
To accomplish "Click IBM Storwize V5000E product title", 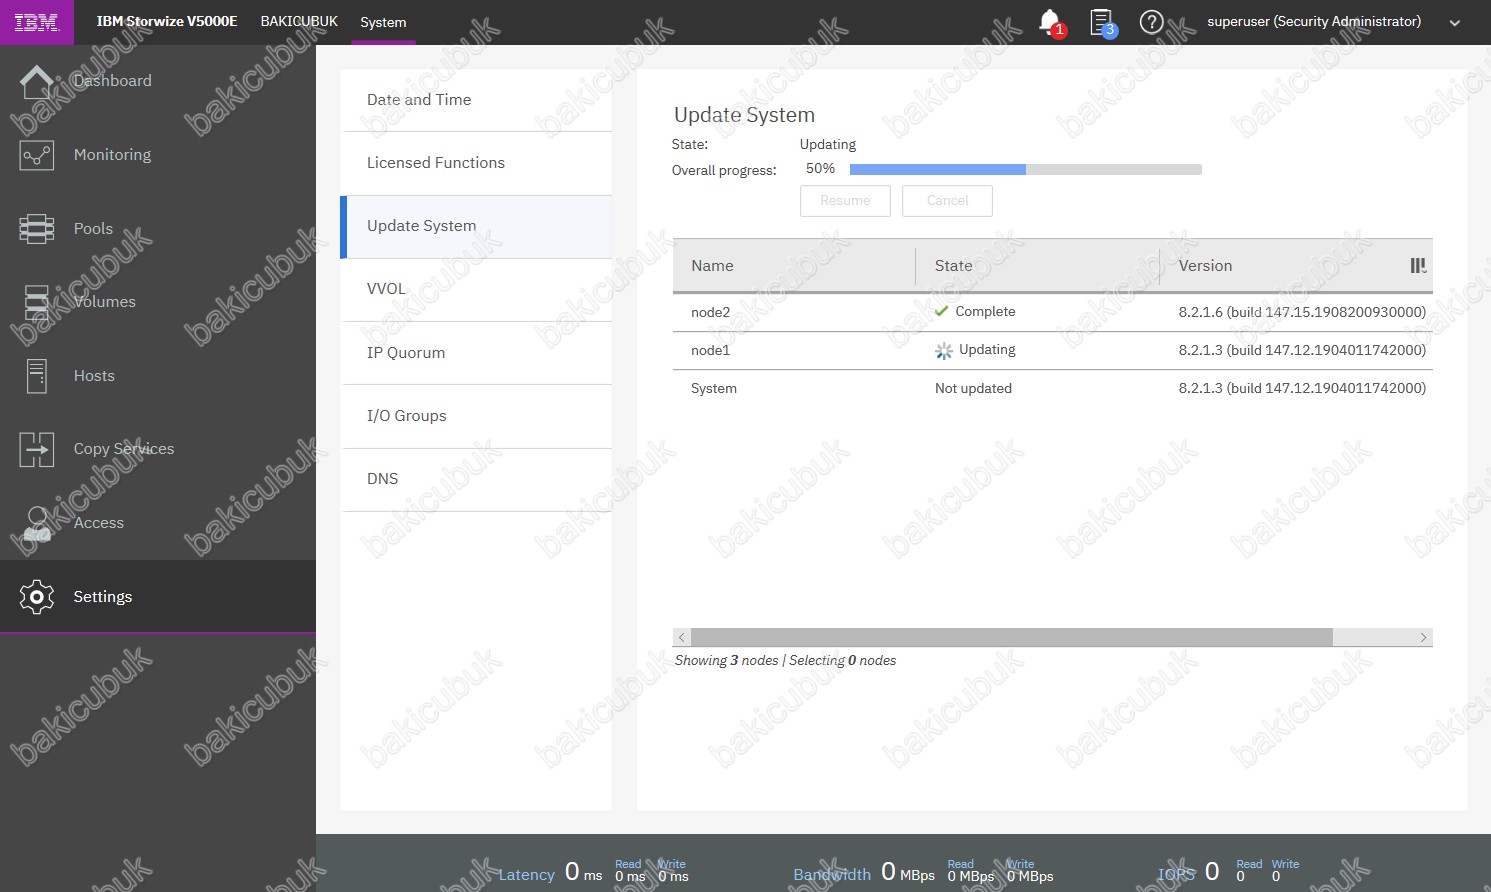I will [167, 21].
